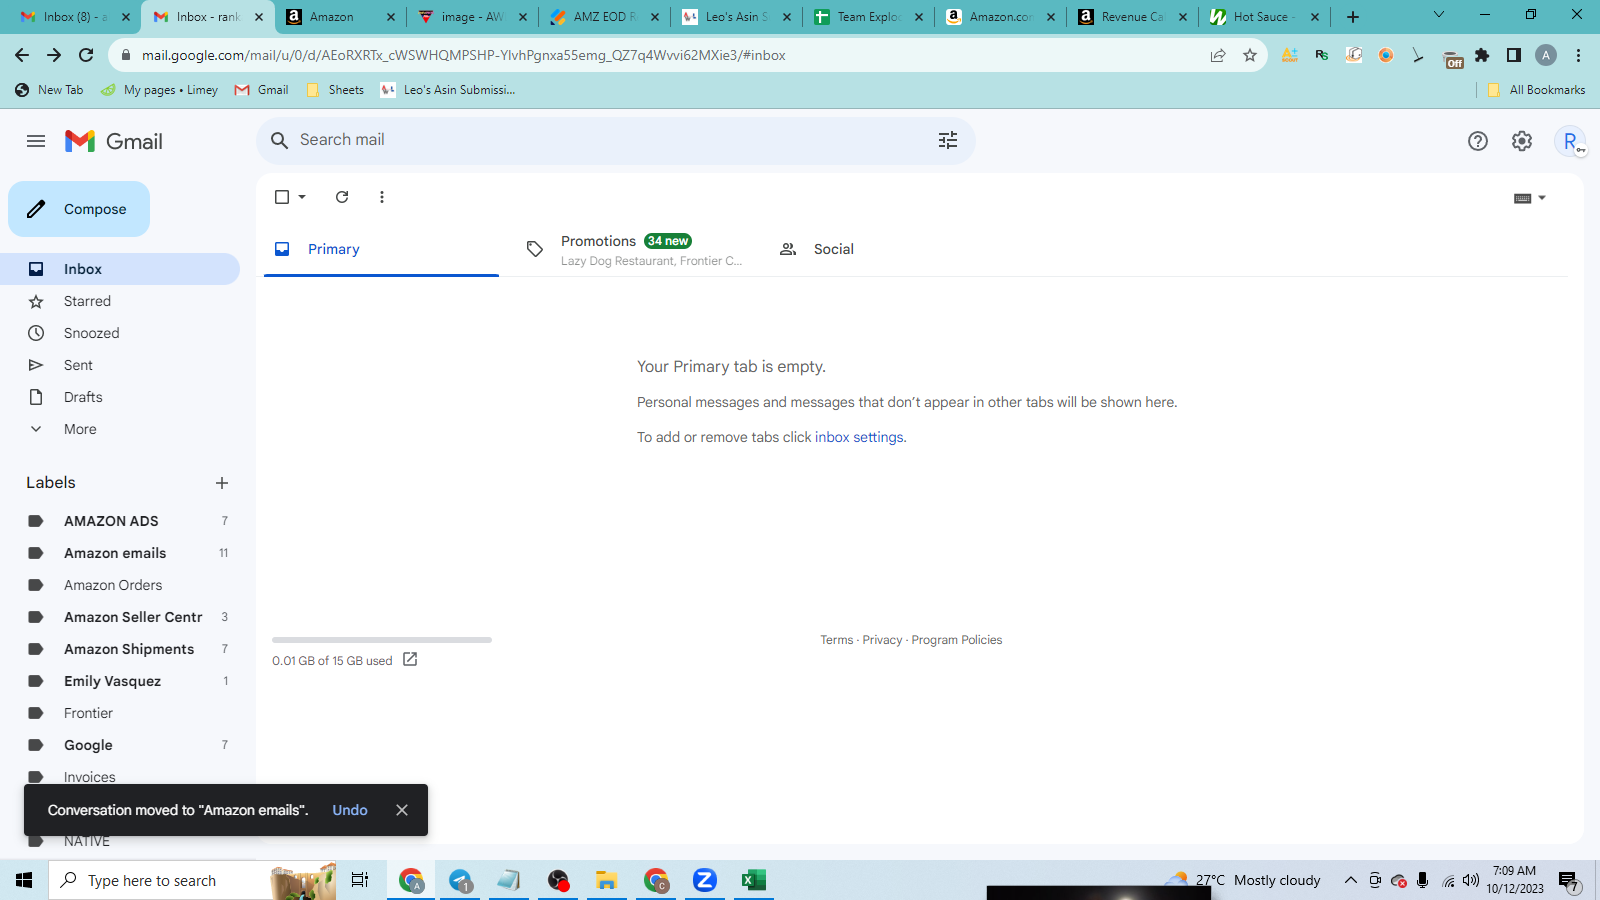
Task: Open the Google label
Action: (120, 745)
